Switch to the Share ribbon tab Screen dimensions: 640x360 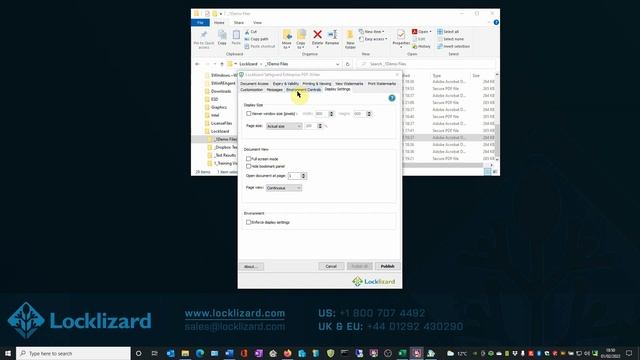[239, 23]
